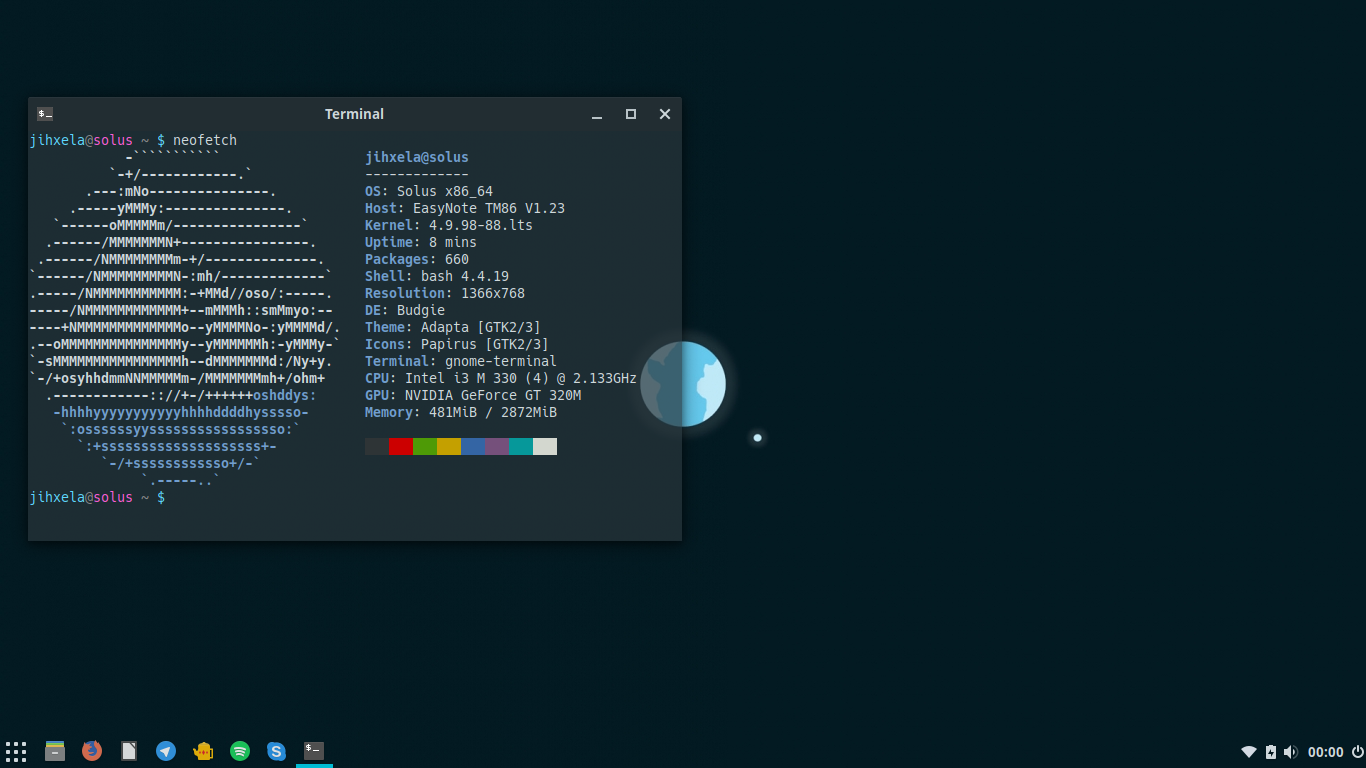Click the 'Uptime: 8 mins' line
This screenshot has width=1366, height=768.
[421, 242]
